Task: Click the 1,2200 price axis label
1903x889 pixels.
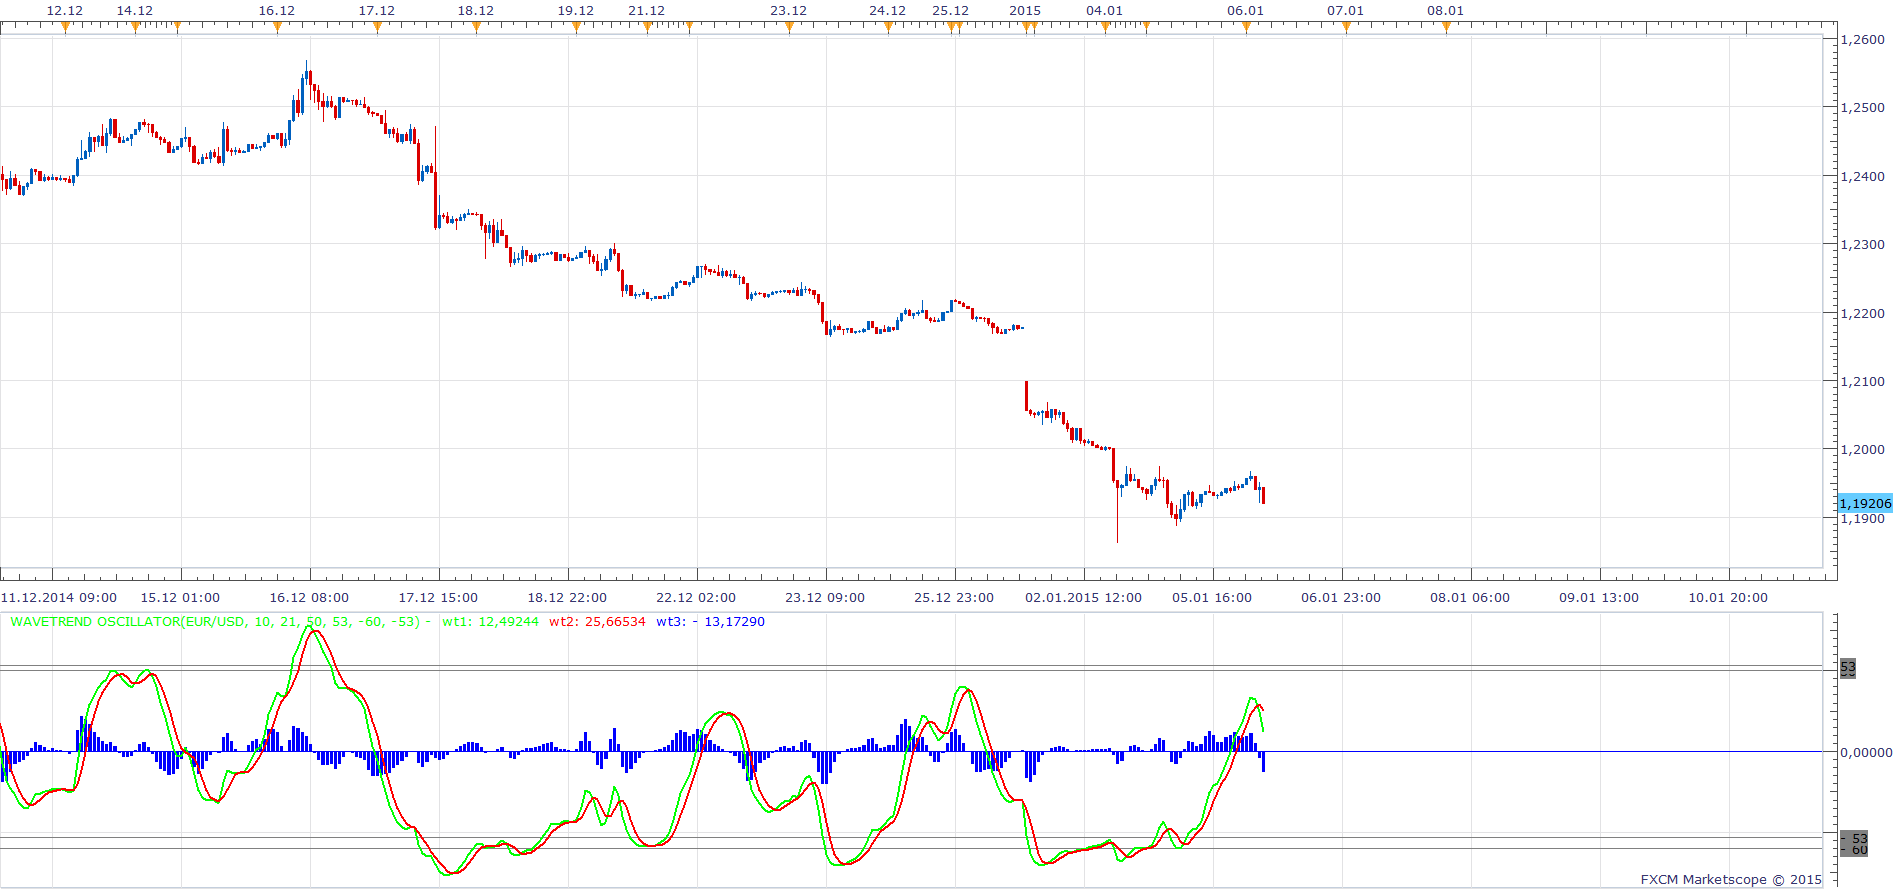Action: (1863, 314)
